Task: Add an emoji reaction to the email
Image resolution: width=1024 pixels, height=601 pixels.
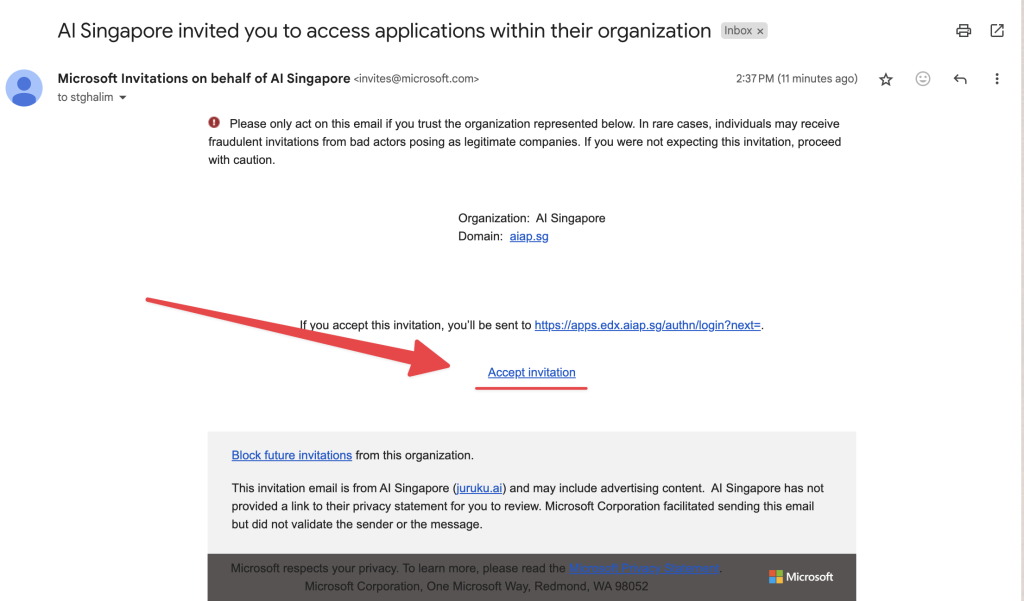Action: point(922,79)
